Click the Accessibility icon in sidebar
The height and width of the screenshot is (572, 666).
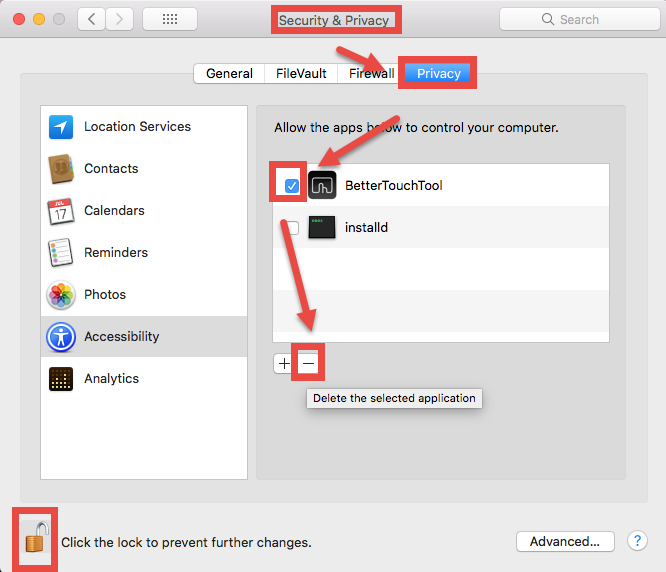61,337
